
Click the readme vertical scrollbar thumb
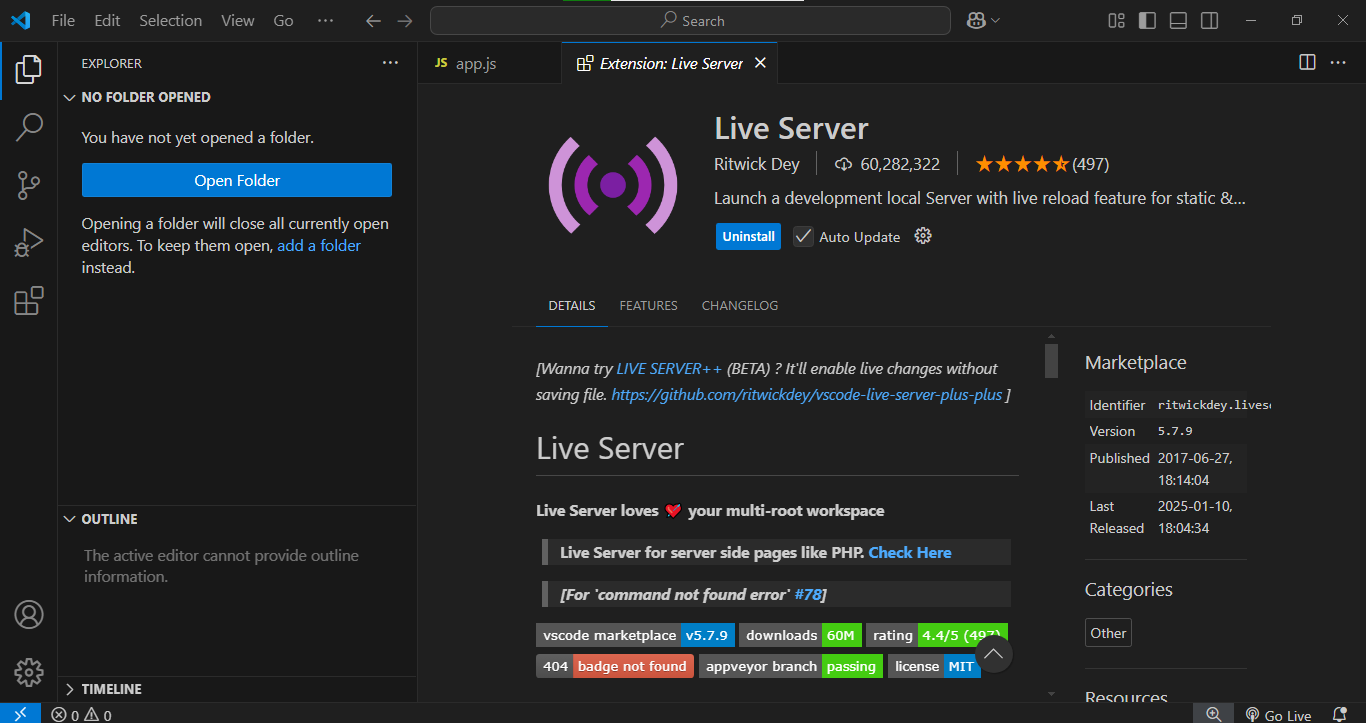pos(1051,360)
